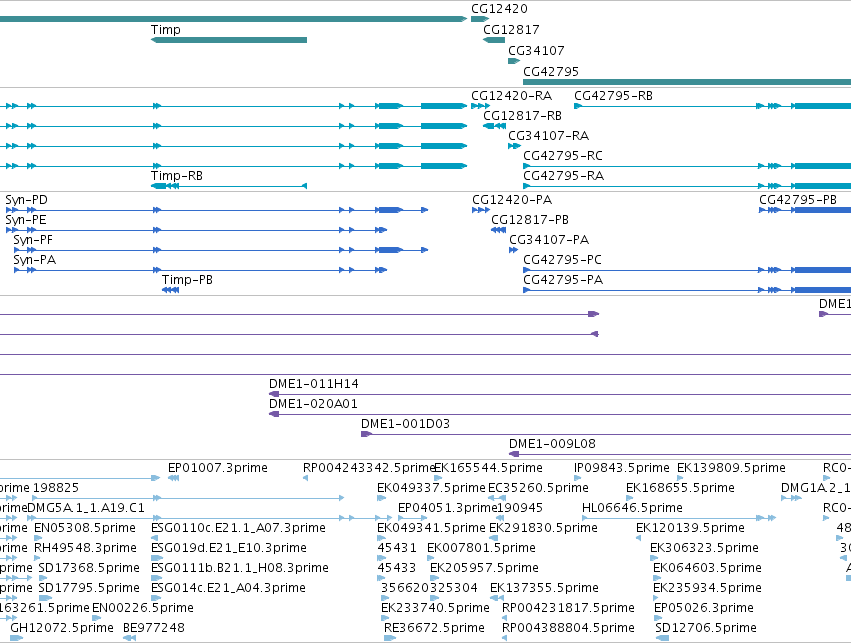This screenshot has width=851, height=643.
Task: Select the Syn-PF protein label
Action: click(x=33, y=240)
